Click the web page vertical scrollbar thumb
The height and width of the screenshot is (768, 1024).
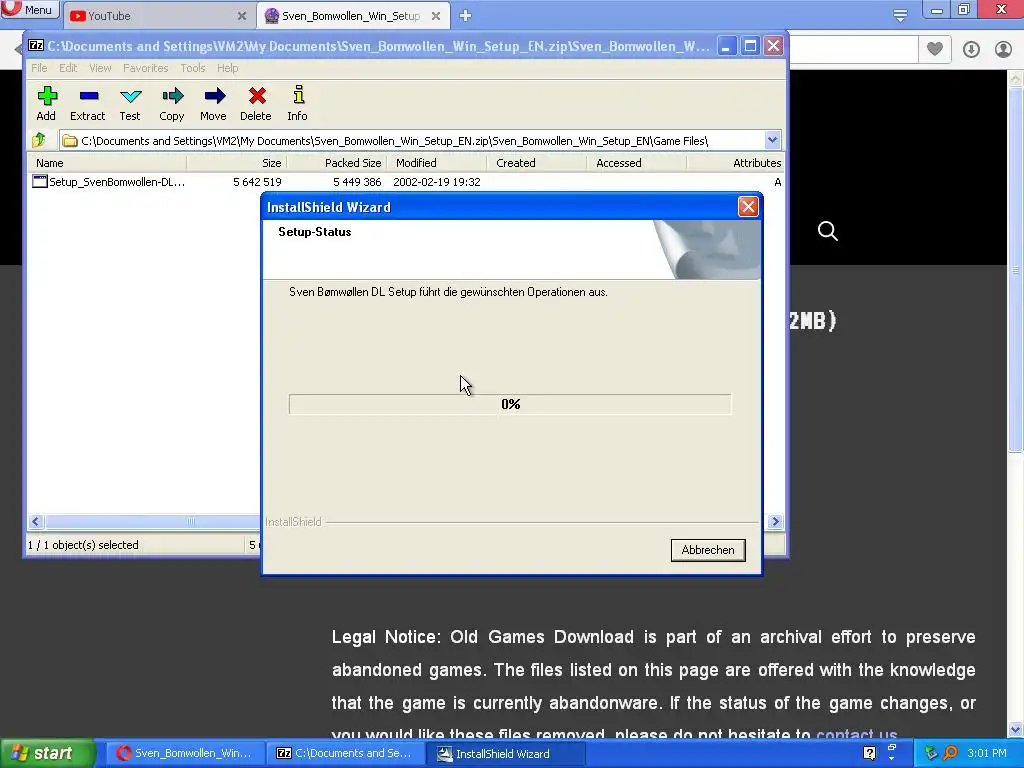coord(1016,269)
